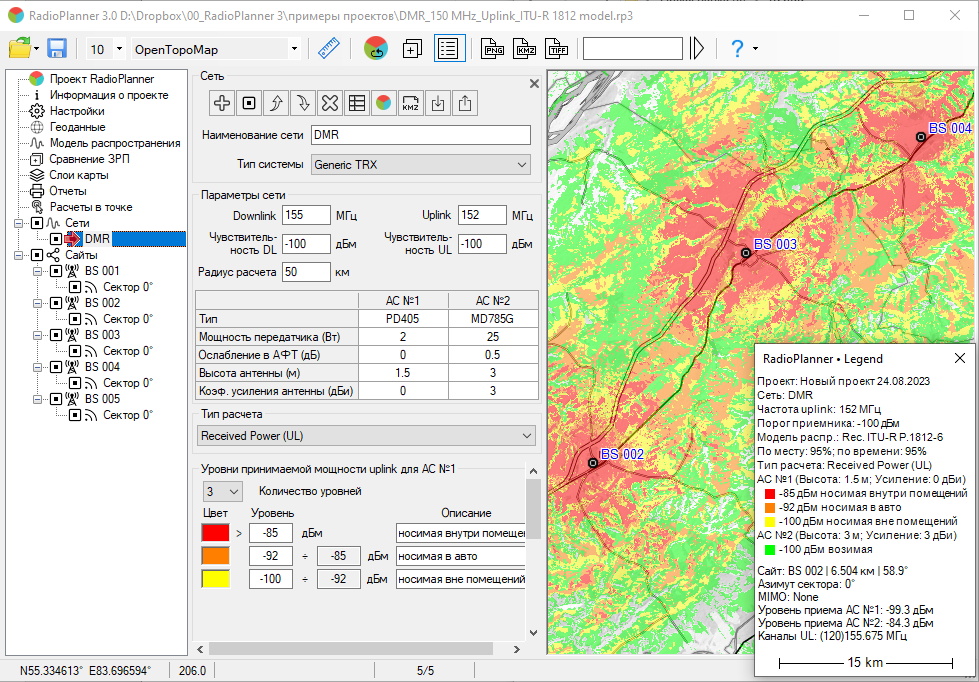Open the Тип расчета Received Power (UL) dropdown
The width and height of the screenshot is (979, 682).
tap(367, 436)
